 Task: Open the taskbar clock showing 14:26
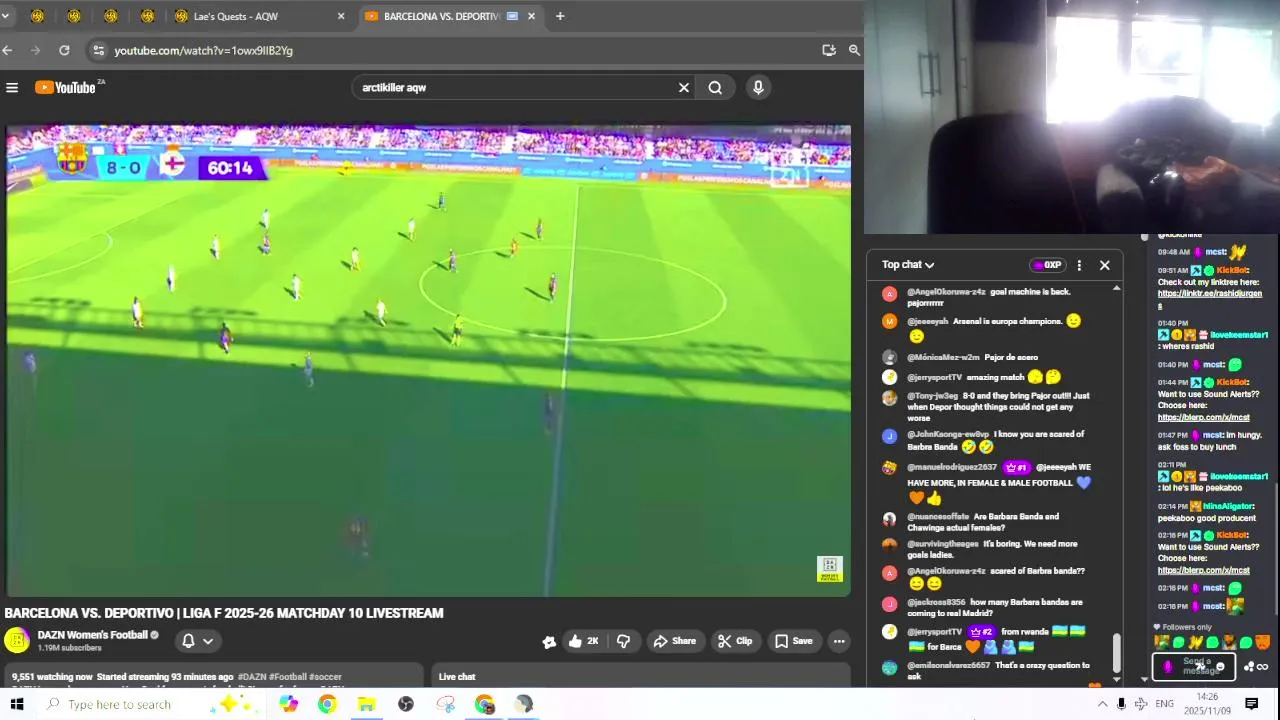click(x=1207, y=704)
